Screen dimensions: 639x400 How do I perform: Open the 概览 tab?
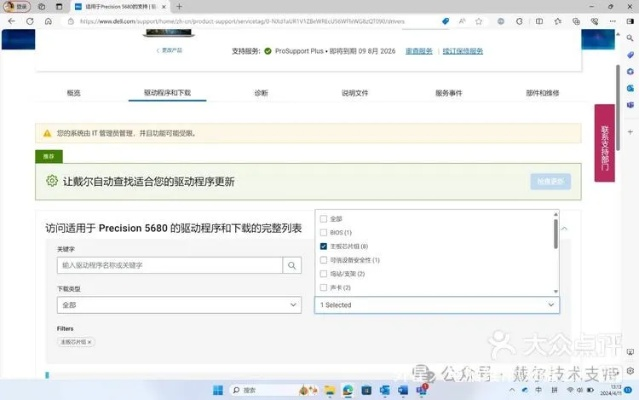click(x=73, y=92)
